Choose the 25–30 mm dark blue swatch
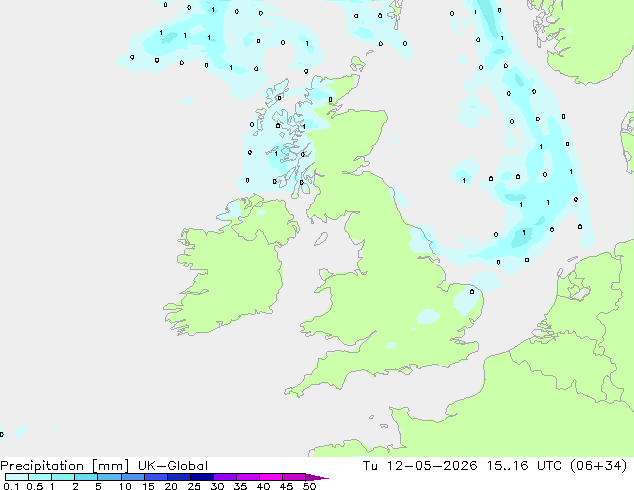This screenshot has width=634, height=490. [x=202, y=477]
